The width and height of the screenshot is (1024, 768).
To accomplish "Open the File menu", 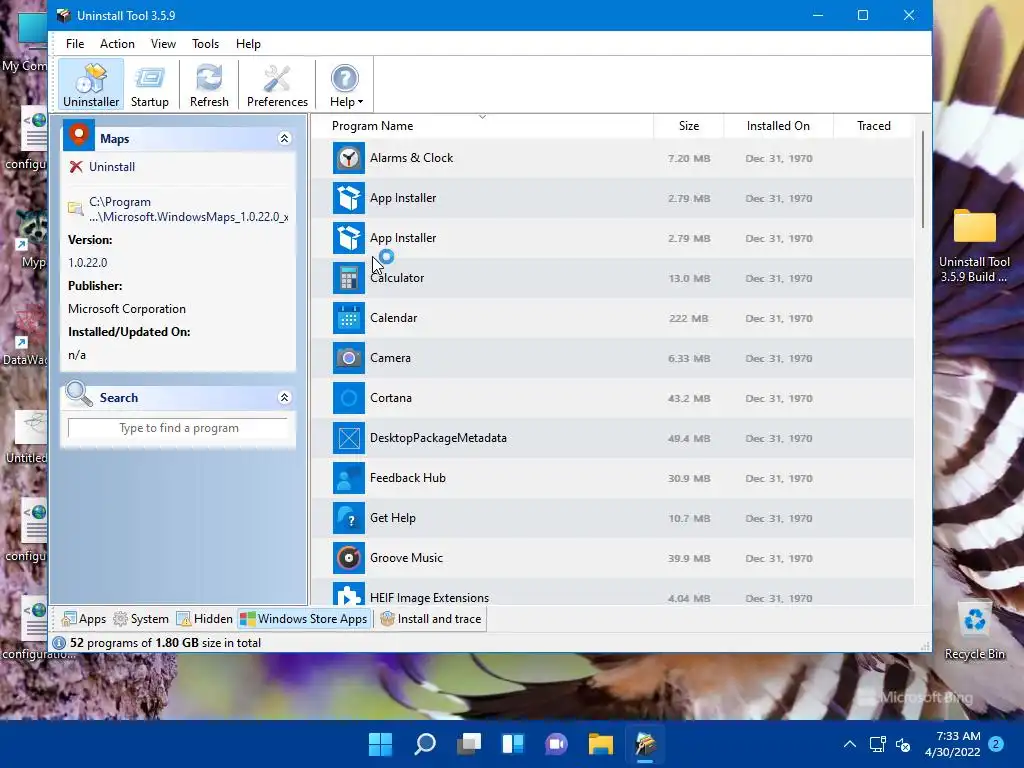I will [x=75, y=44].
